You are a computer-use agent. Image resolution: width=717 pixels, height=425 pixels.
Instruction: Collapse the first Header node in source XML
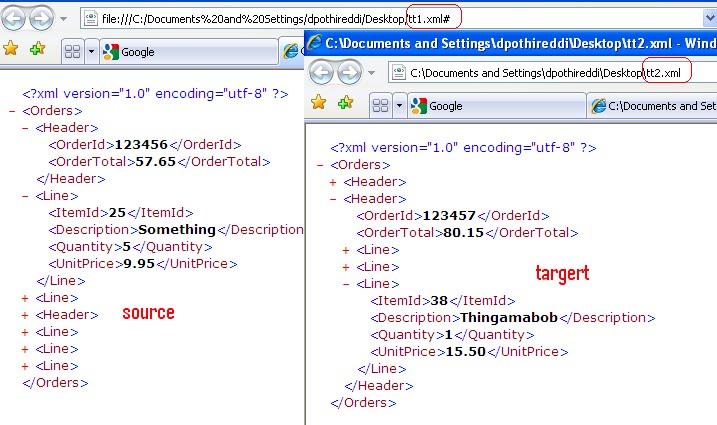(x=25, y=128)
